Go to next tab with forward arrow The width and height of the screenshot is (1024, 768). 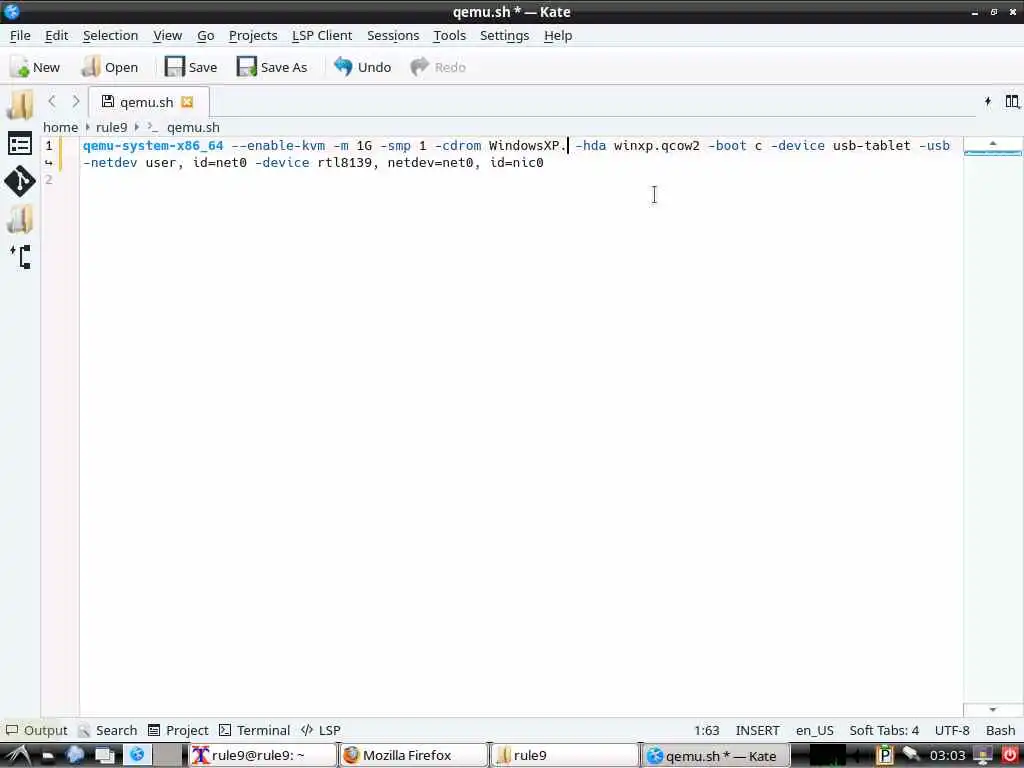pyautogui.click(x=76, y=101)
